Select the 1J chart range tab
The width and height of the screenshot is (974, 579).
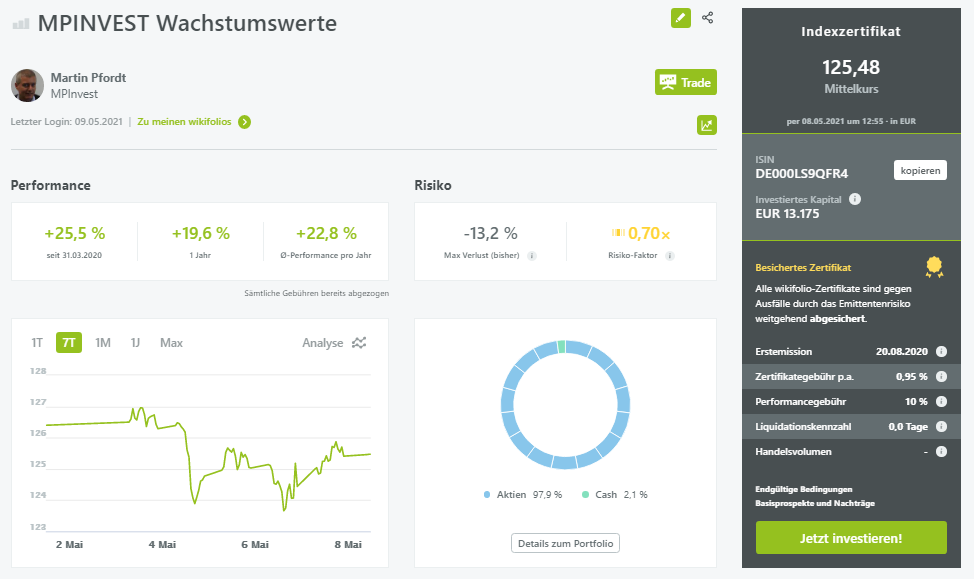(135, 343)
